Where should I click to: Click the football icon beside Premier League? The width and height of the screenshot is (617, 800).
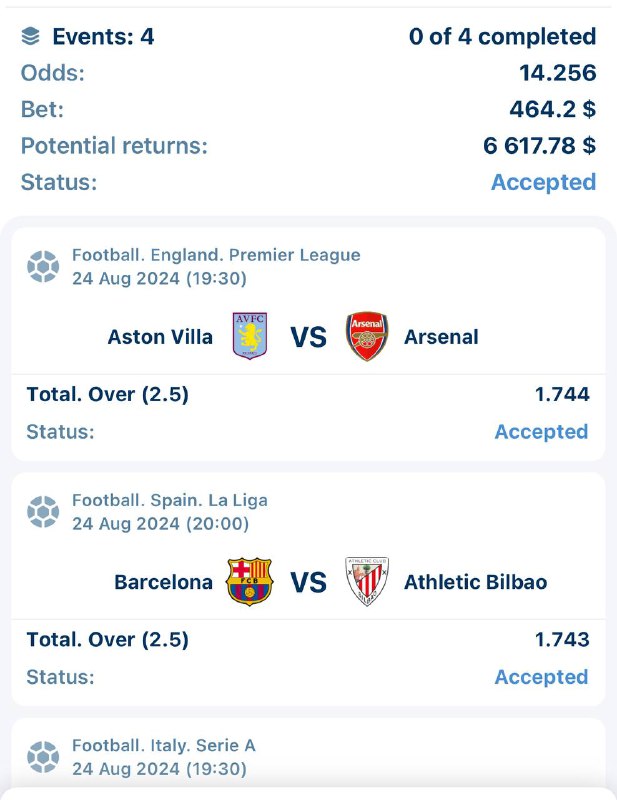(43, 266)
